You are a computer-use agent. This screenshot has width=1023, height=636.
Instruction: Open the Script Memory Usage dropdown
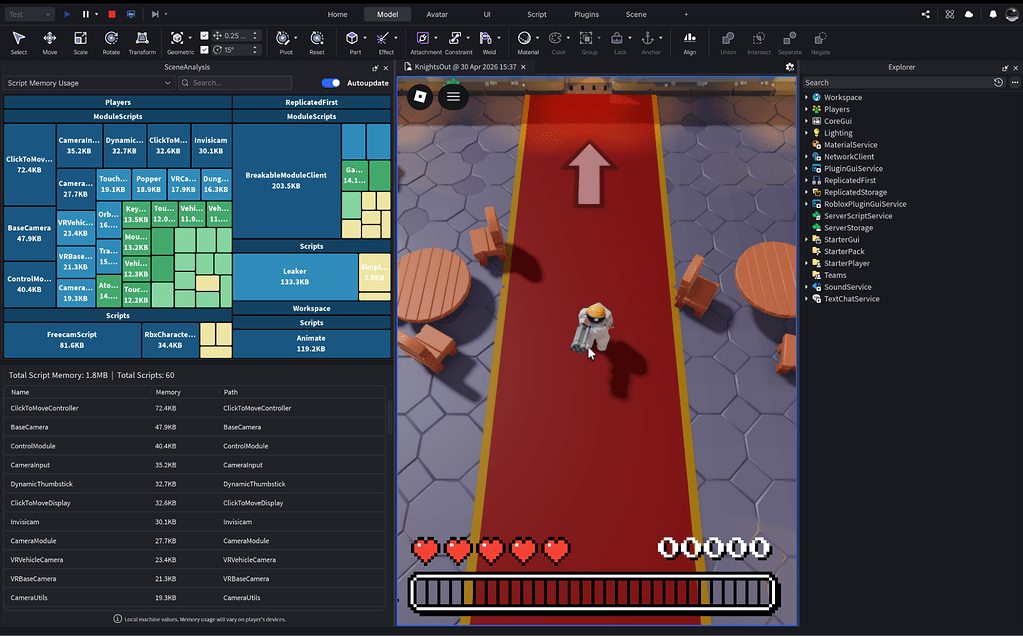(x=89, y=83)
